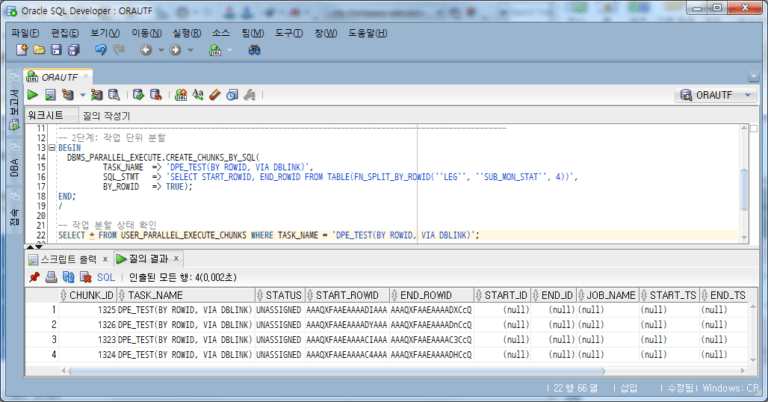768x402 pixels.
Task: Run the statement with the green play icon
Action: tap(33, 95)
